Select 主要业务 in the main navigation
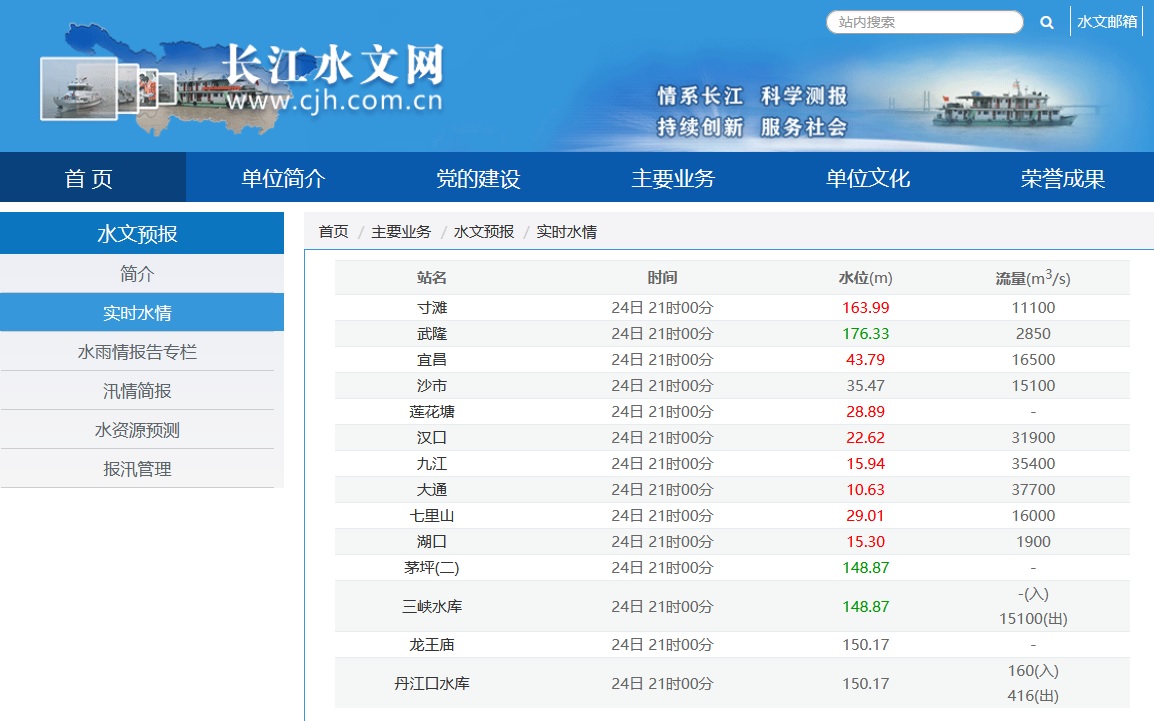 (x=673, y=178)
